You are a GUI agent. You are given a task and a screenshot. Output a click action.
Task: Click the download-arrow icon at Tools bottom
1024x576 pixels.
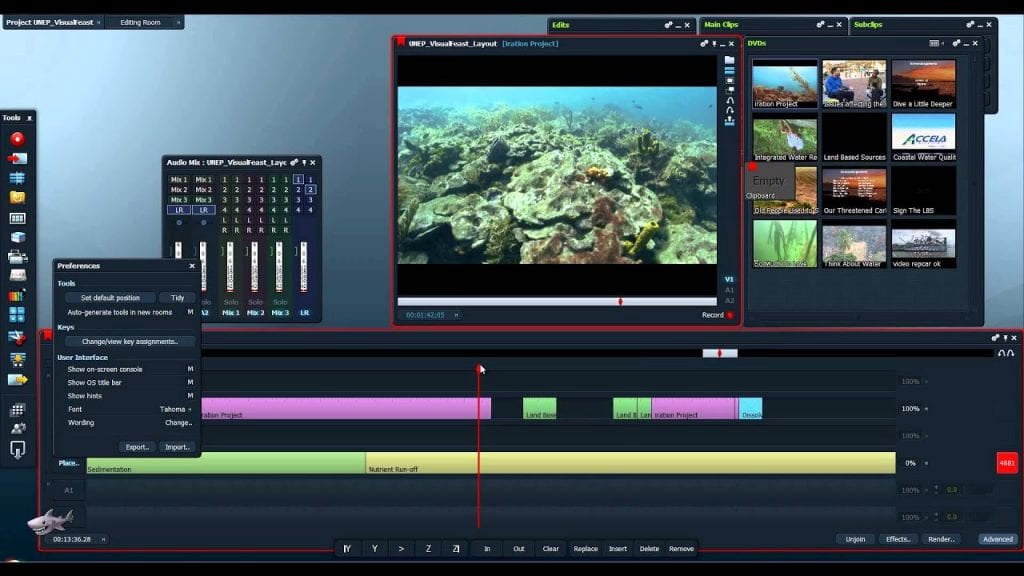pos(18,449)
